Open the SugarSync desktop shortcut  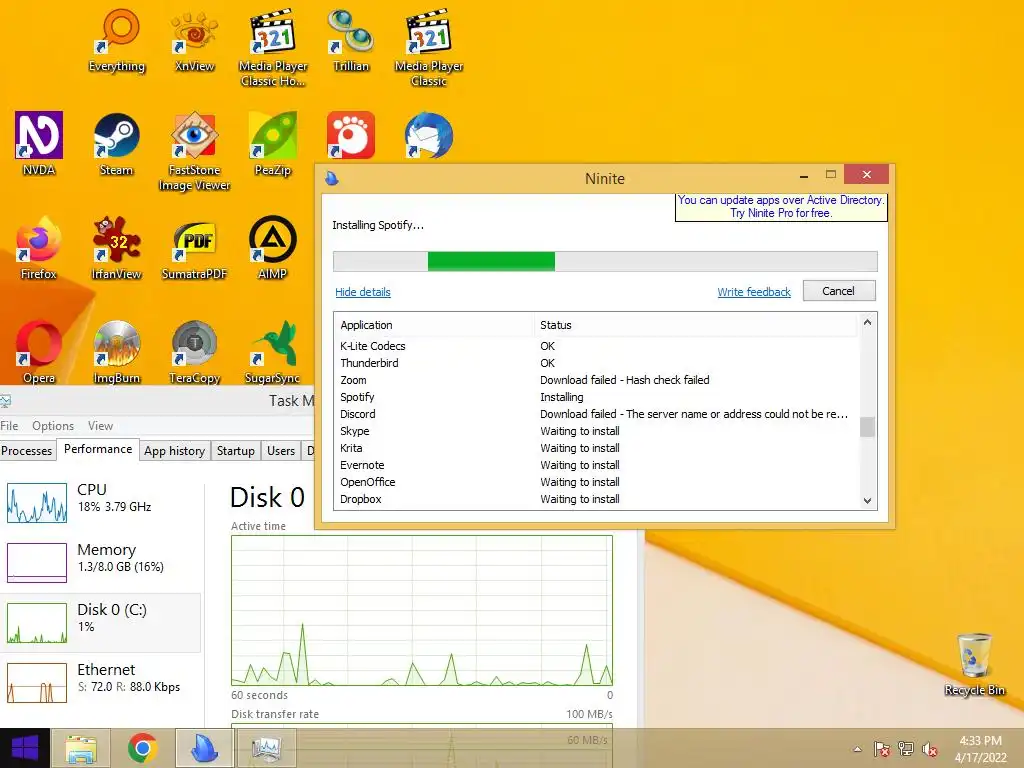click(x=272, y=352)
